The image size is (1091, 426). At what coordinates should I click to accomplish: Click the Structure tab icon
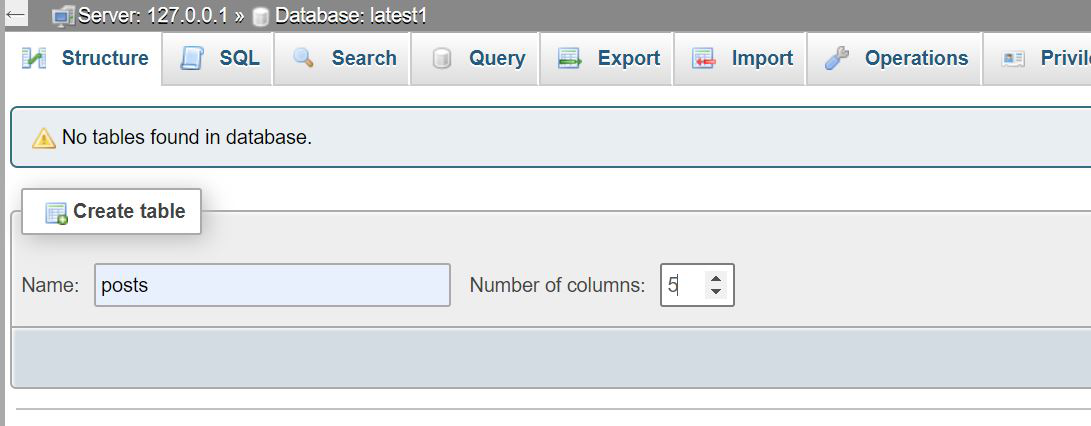34,58
